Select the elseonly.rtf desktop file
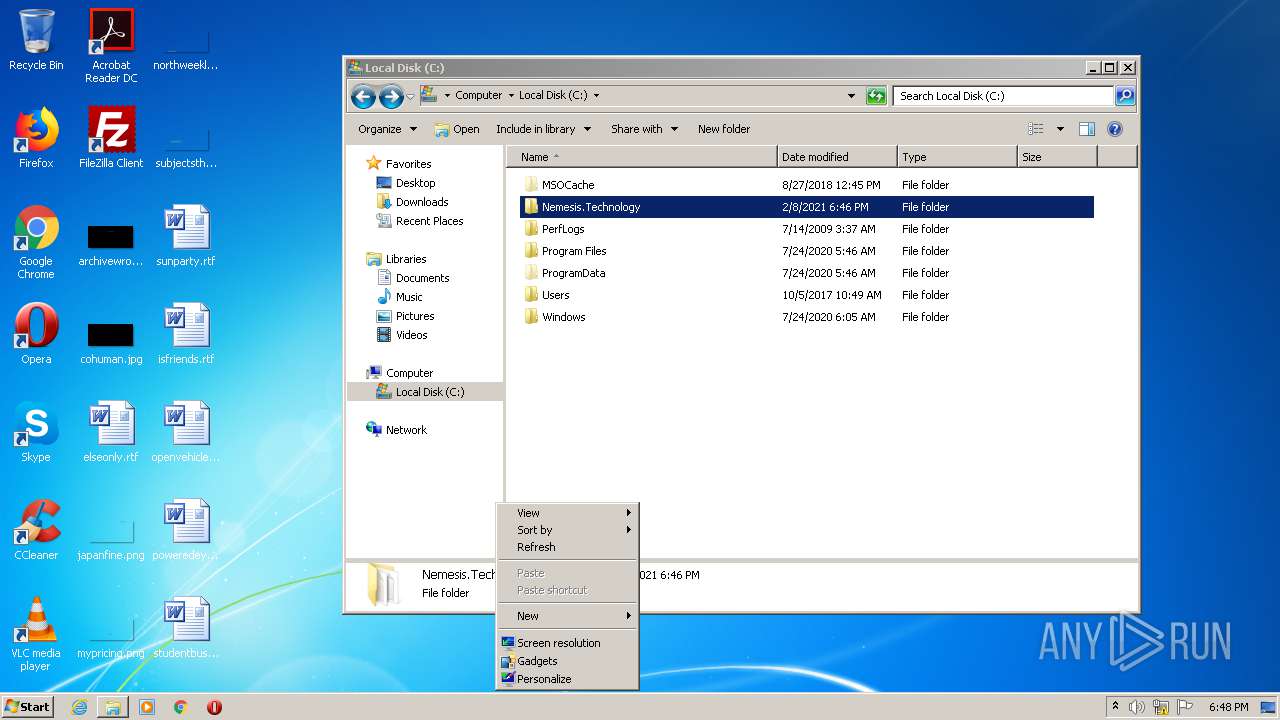The width and height of the screenshot is (1280, 720). [x=111, y=432]
